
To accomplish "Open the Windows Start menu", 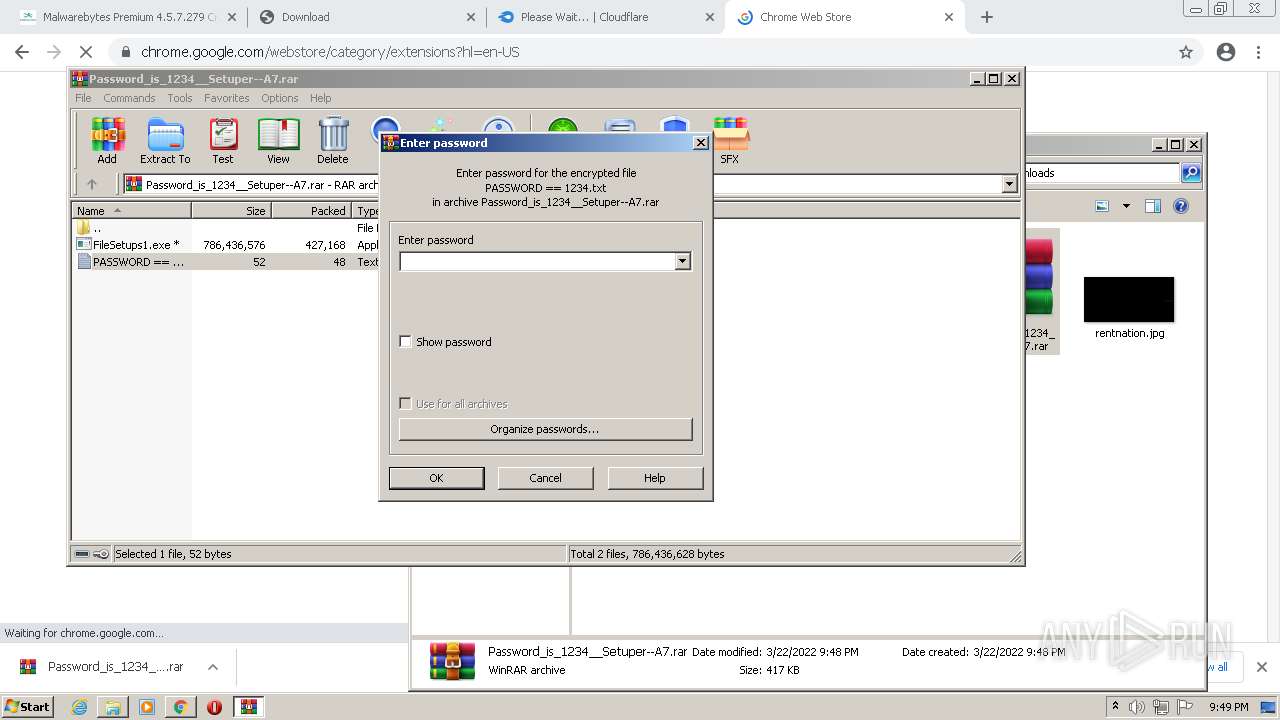I will pyautogui.click(x=27, y=706).
